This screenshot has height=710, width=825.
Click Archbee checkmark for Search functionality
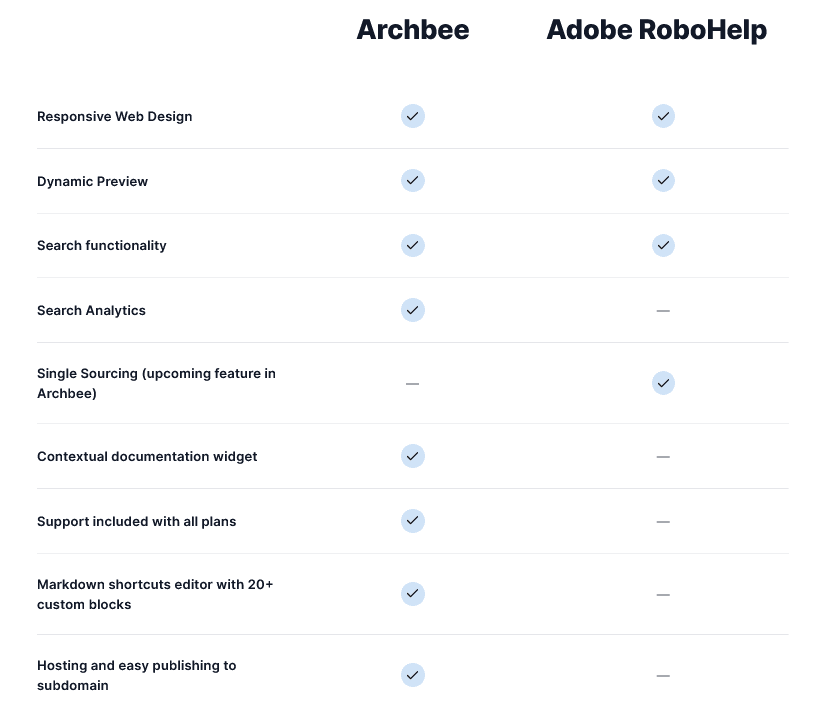point(413,245)
